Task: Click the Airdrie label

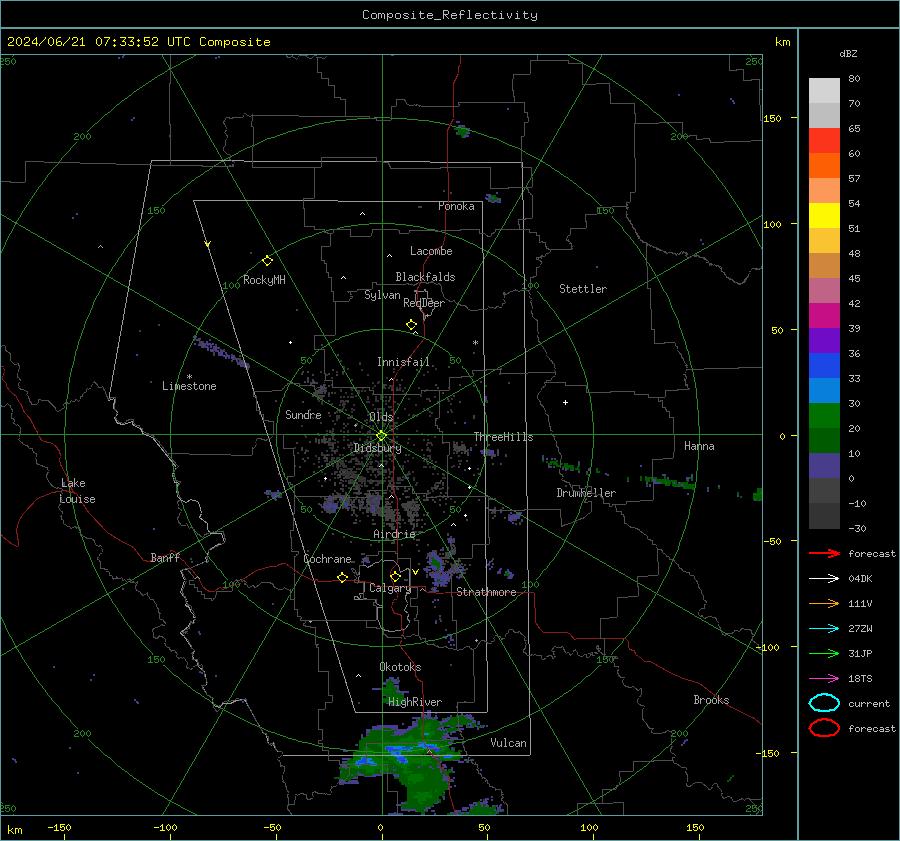Action: pos(394,534)
